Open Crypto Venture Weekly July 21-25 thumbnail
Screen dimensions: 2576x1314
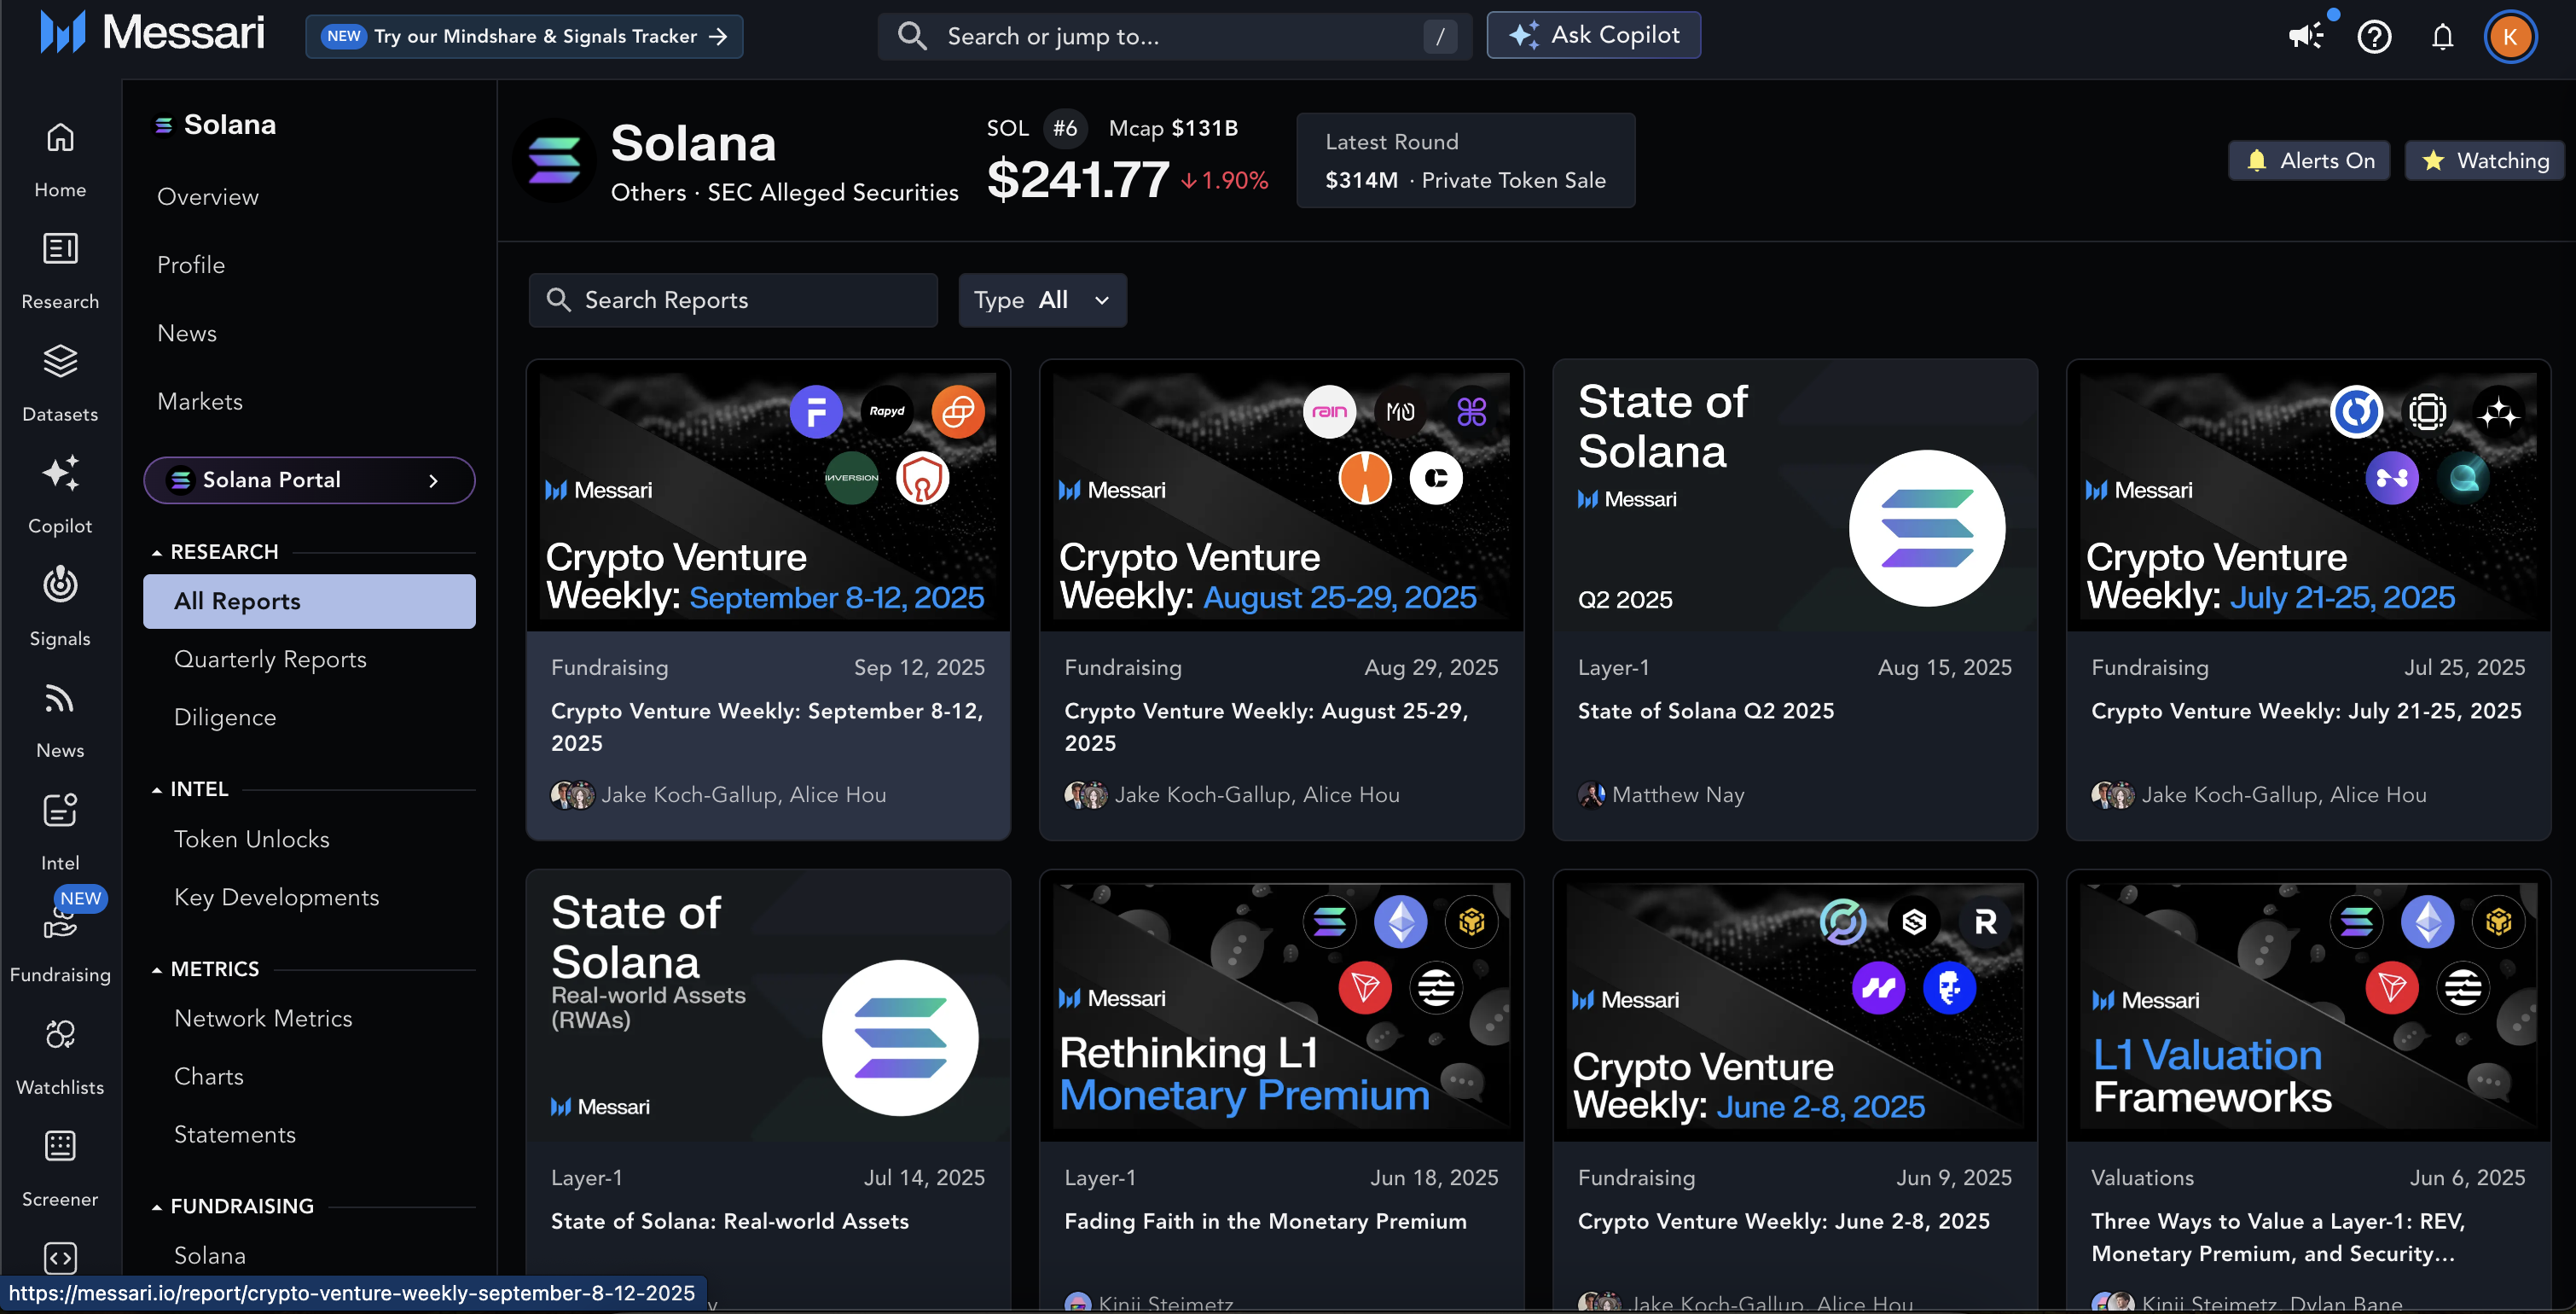tap(2308, 495)
